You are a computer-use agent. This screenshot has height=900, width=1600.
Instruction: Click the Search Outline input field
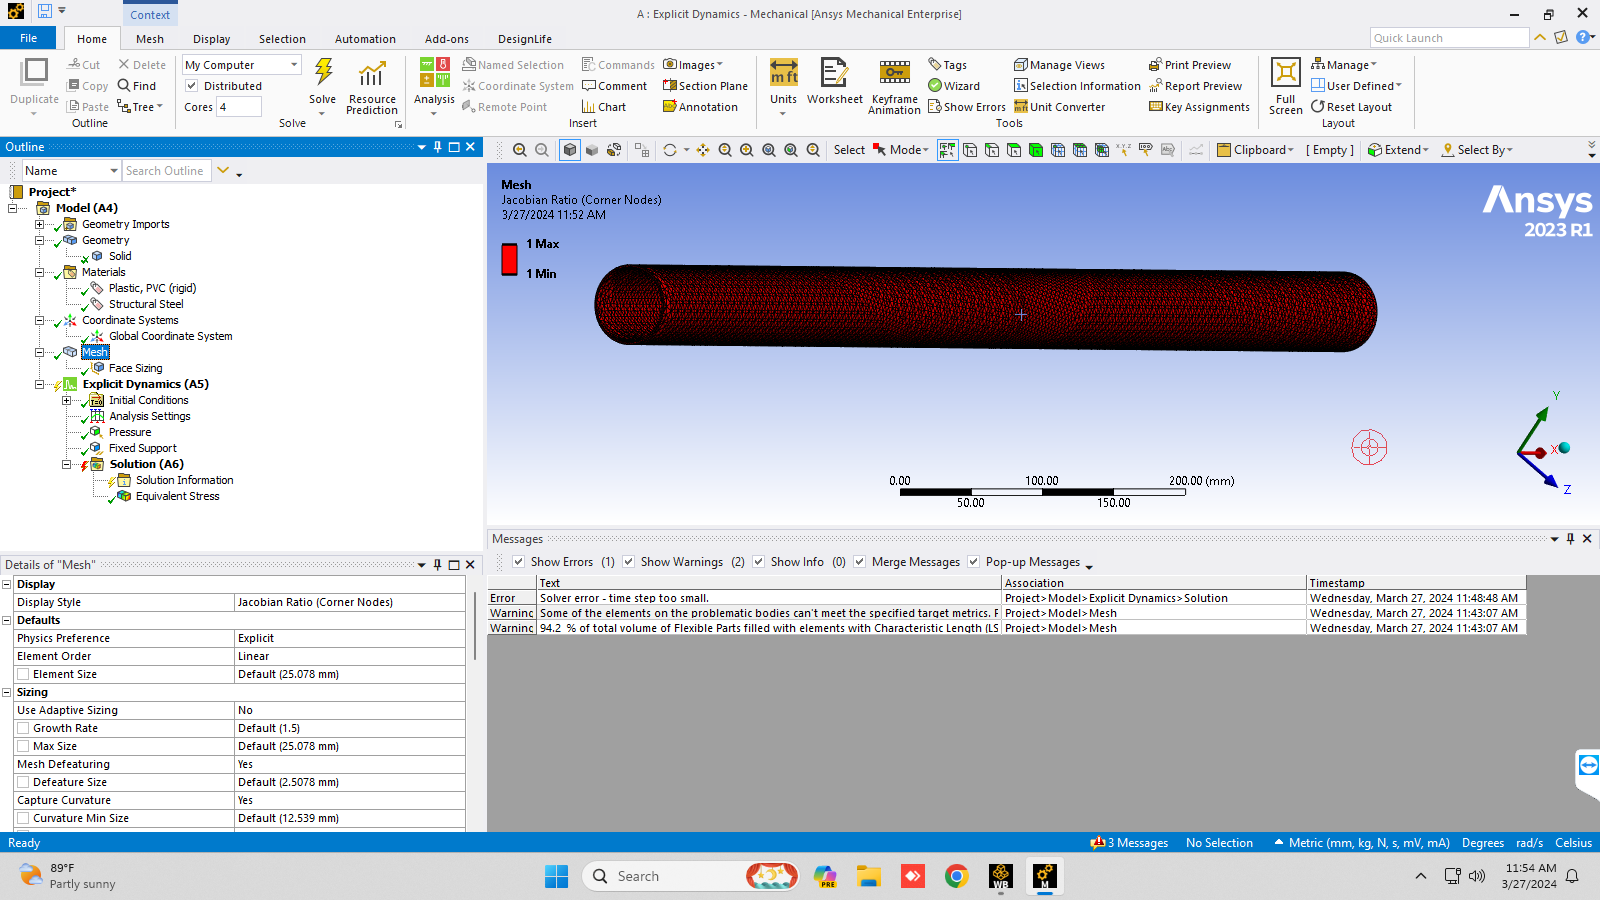click(165, 171)
